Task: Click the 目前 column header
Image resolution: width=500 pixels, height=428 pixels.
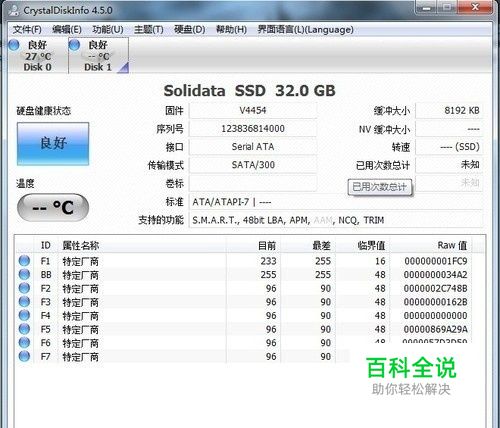Action: (253, 246)
